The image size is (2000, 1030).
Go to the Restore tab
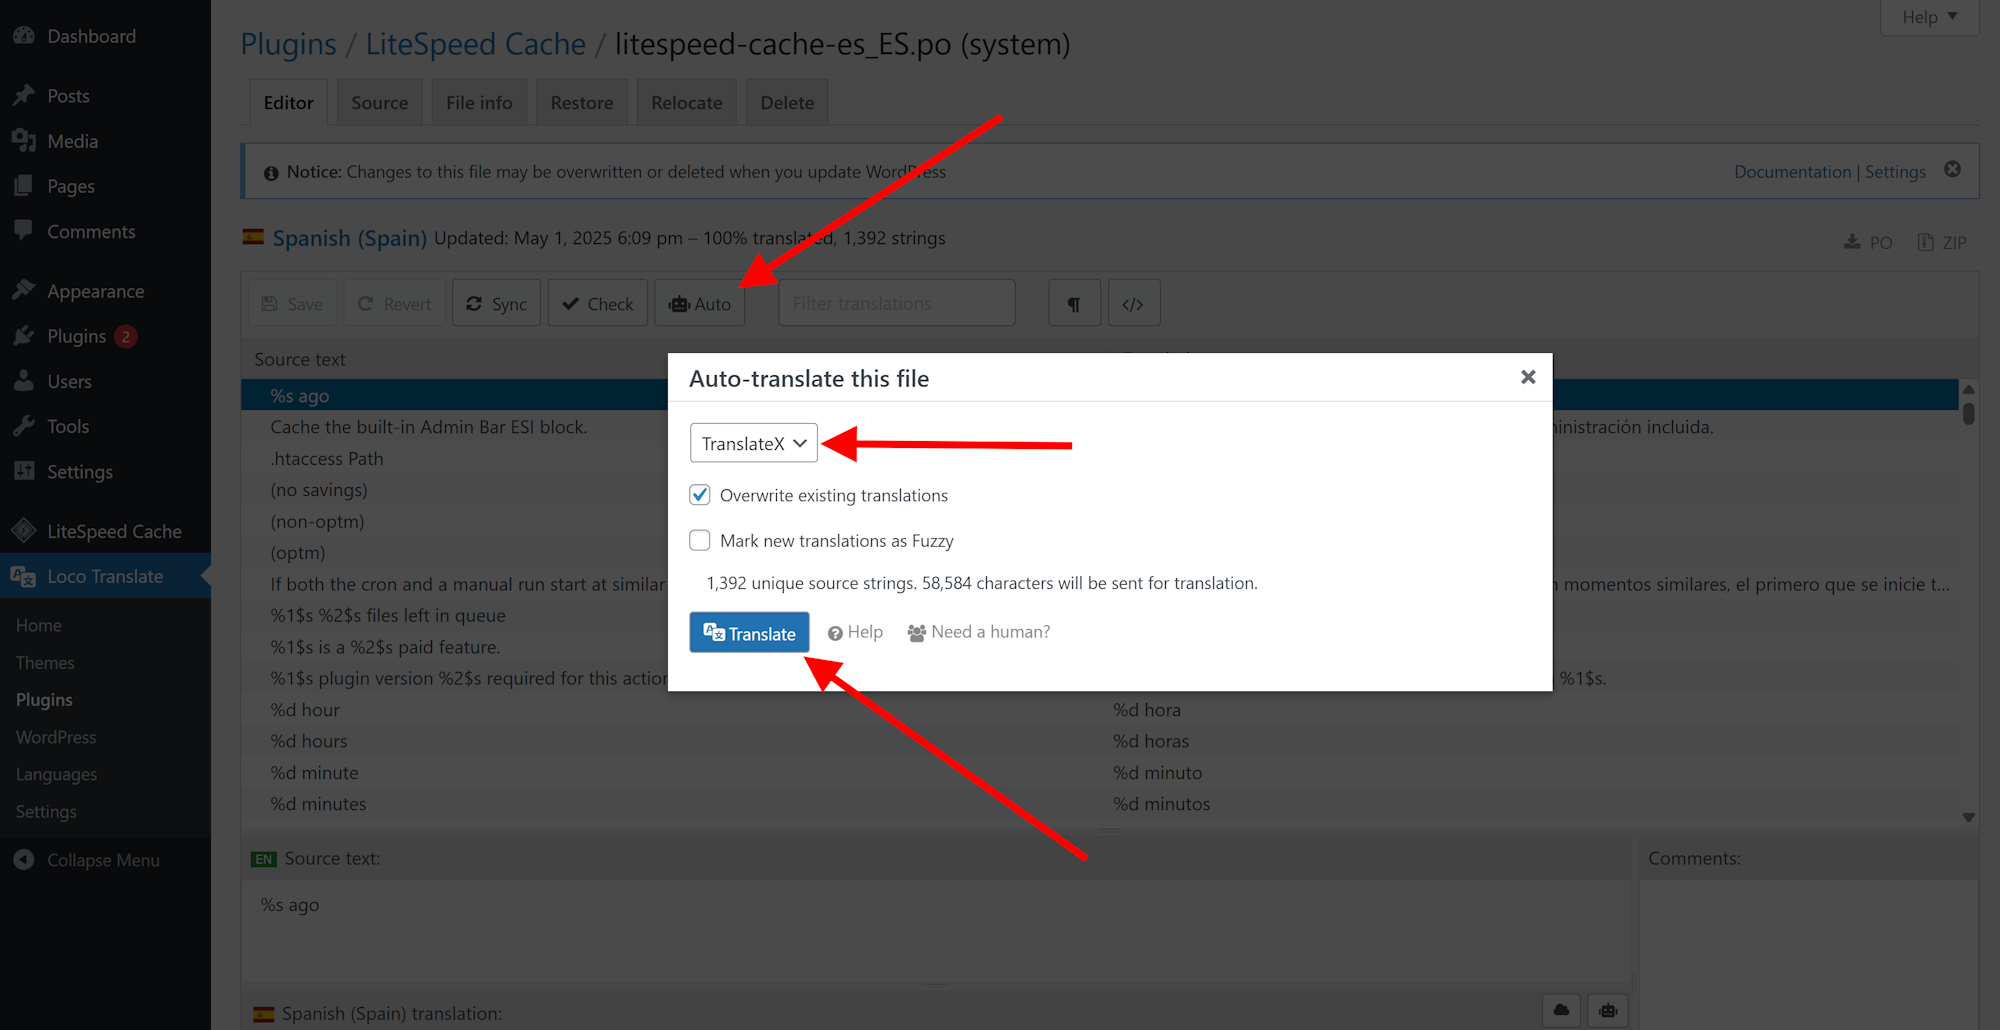582,103
